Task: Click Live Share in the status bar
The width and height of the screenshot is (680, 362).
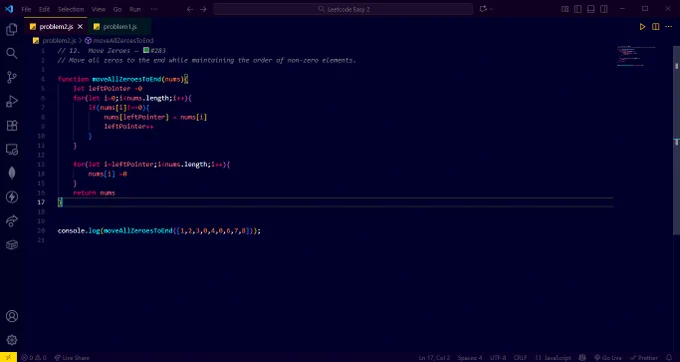Action: pyautogui.click(x=72, y=358)
